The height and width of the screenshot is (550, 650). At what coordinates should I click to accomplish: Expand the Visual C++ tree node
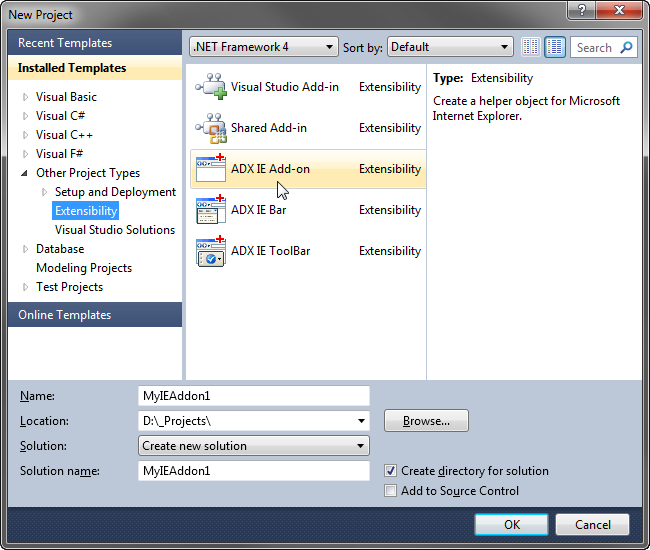click(25, 135)
